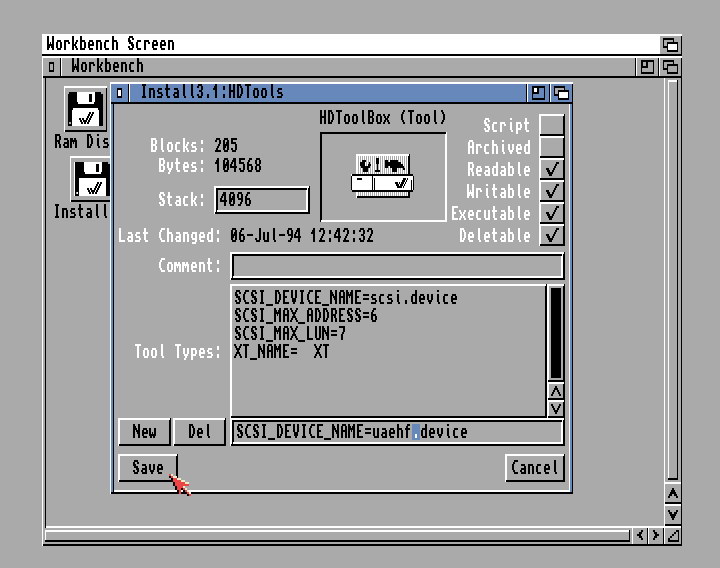This screenshot has height=568, width=720.
Task: Enable the Script checkbox
Action: [551, 125]
